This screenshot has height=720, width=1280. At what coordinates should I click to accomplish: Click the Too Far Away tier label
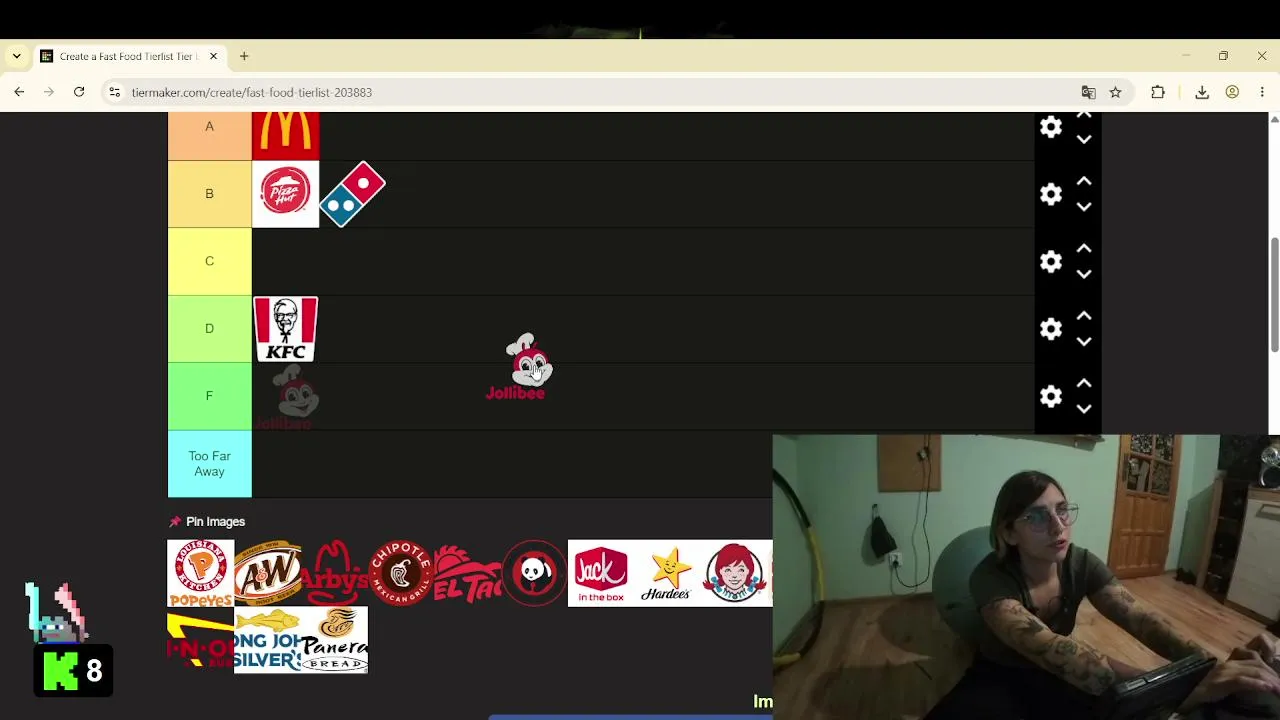pos(210,464)
